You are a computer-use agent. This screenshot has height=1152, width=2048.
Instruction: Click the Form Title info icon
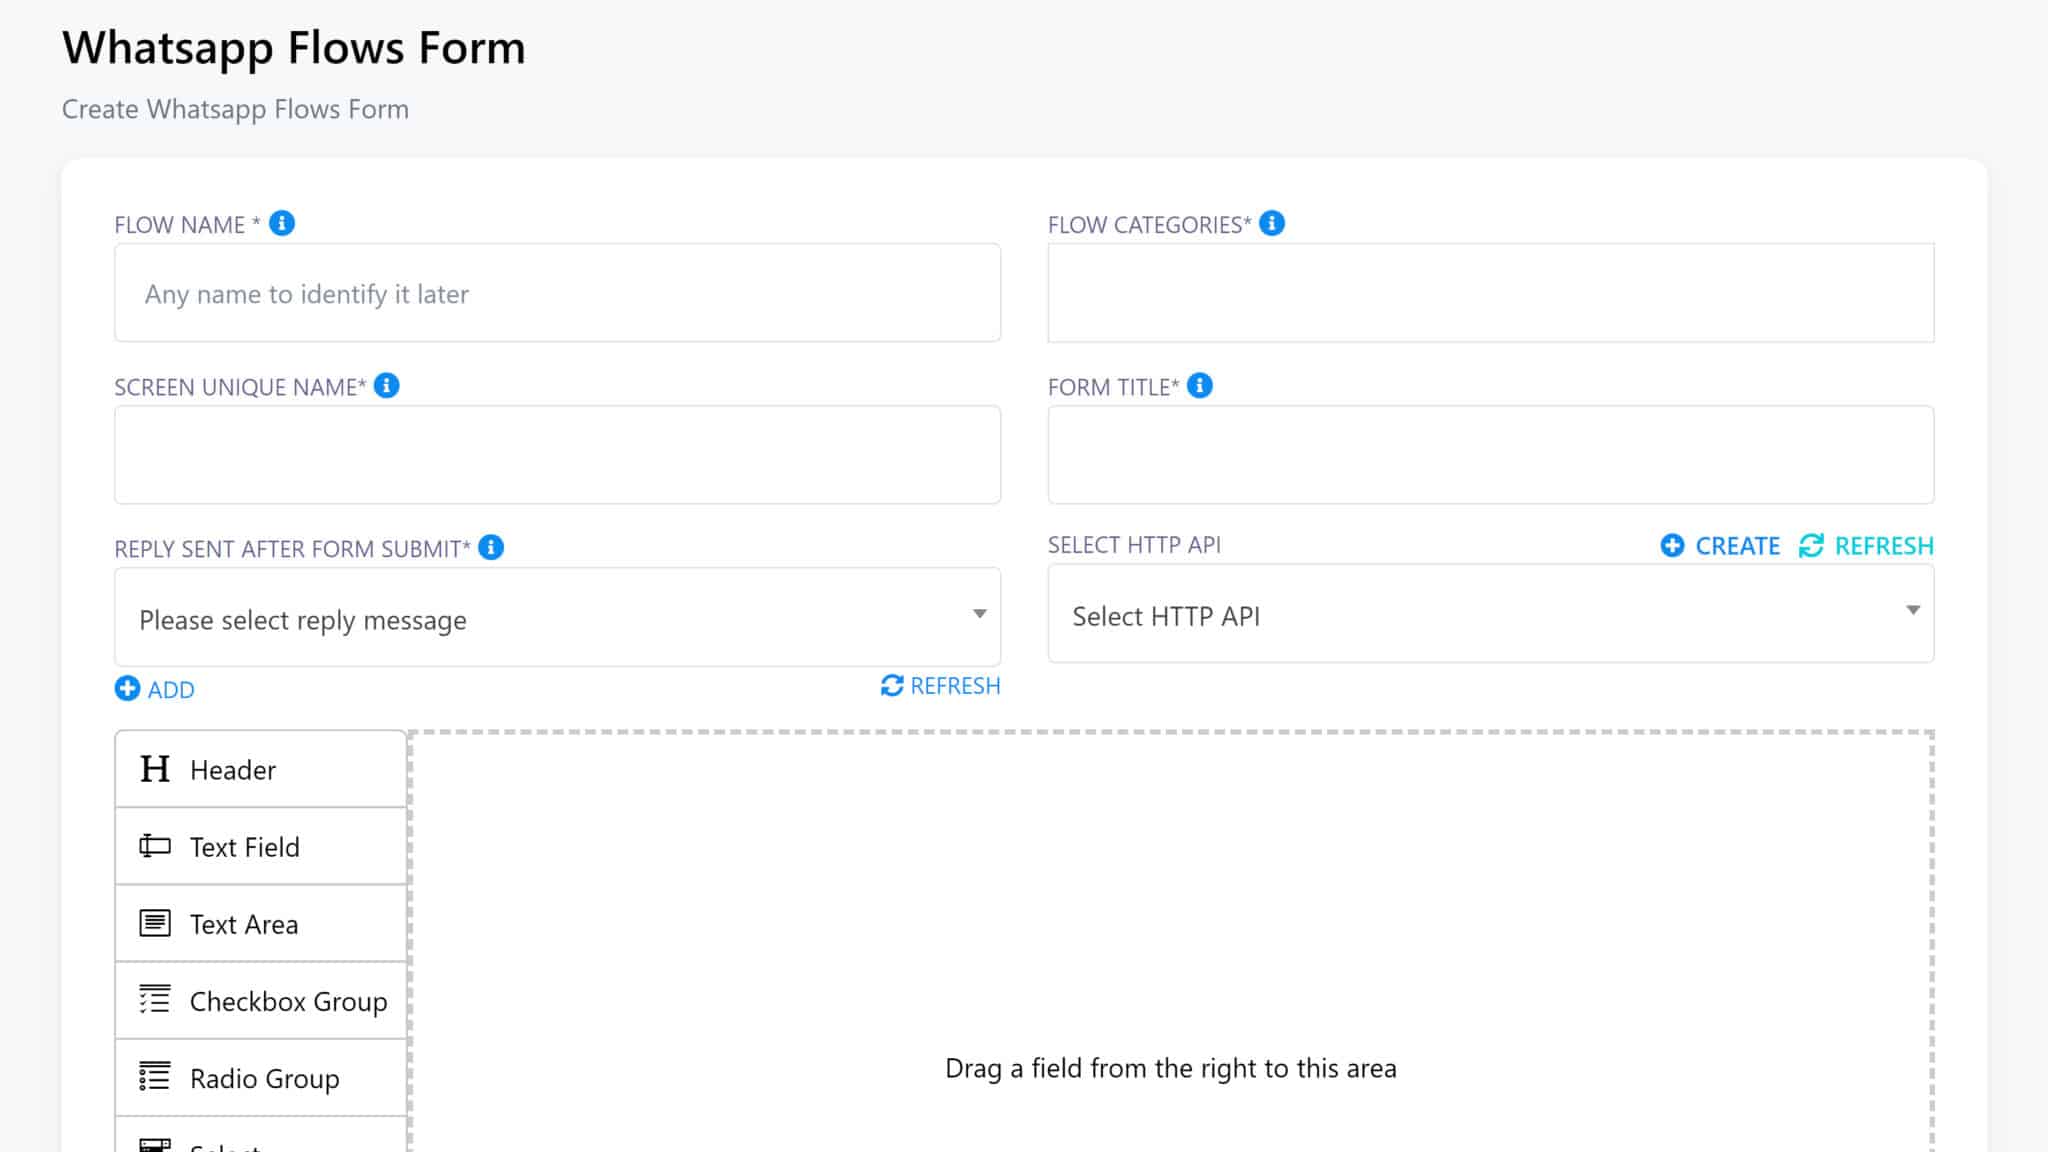pos(1200,386)
